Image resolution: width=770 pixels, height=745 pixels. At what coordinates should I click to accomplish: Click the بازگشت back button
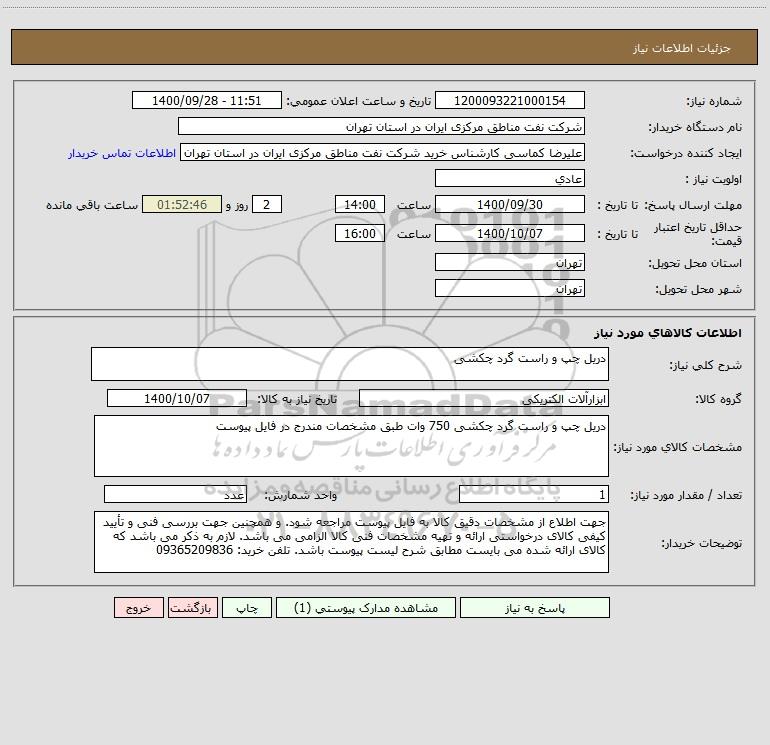pyautogui.click(x=192, y=608)
